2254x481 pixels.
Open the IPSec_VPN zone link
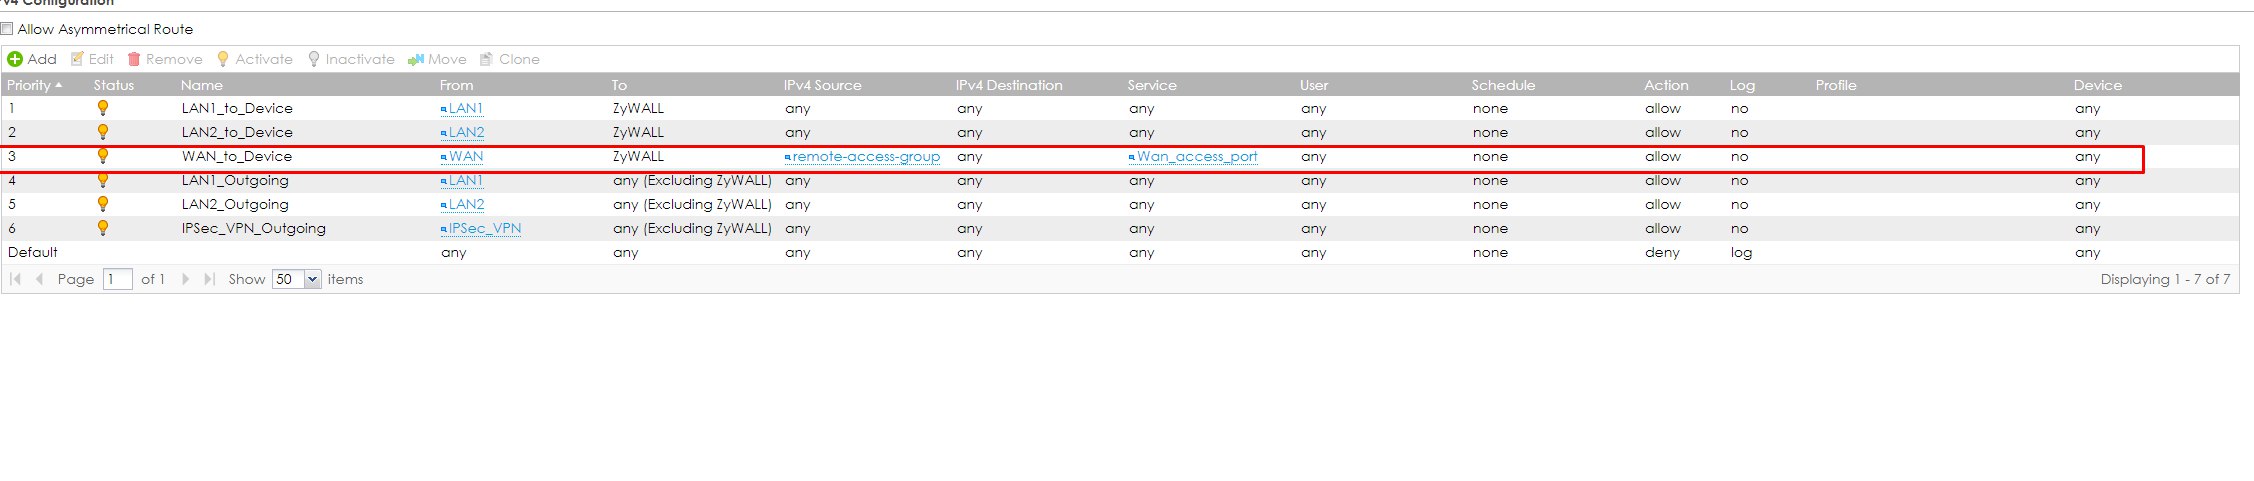coord(485,229)
